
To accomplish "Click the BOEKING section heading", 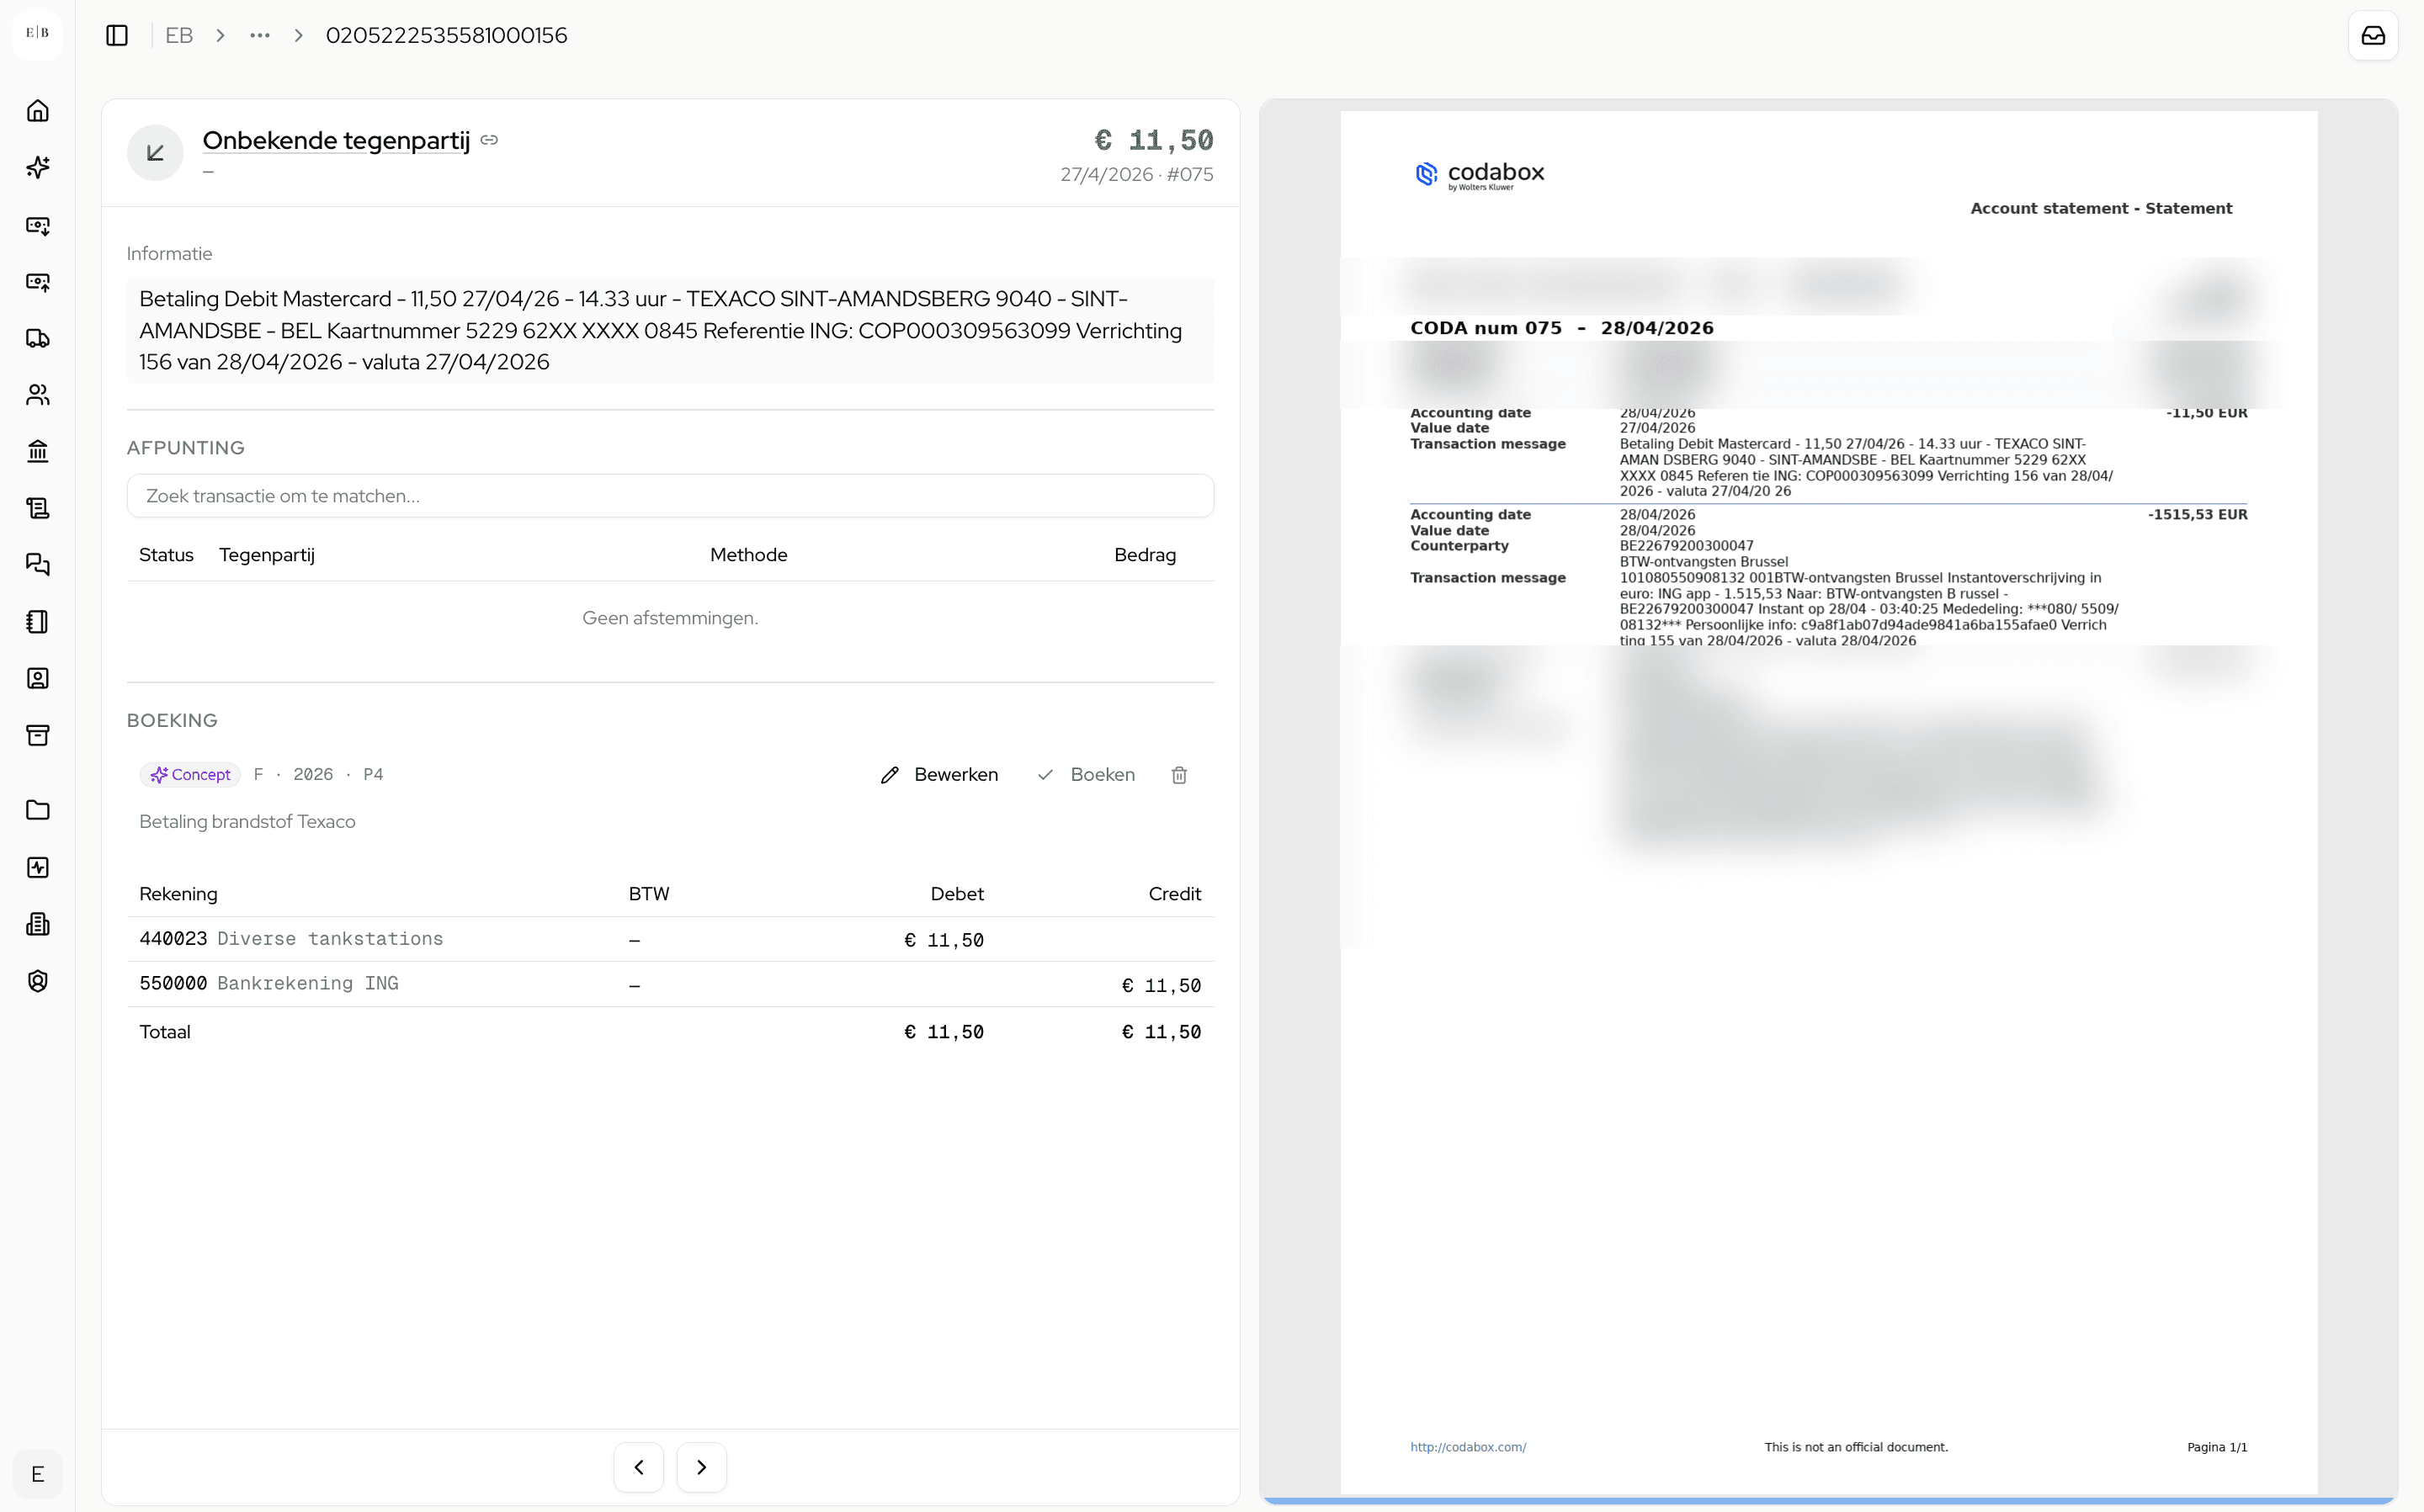I will (172, 721).
